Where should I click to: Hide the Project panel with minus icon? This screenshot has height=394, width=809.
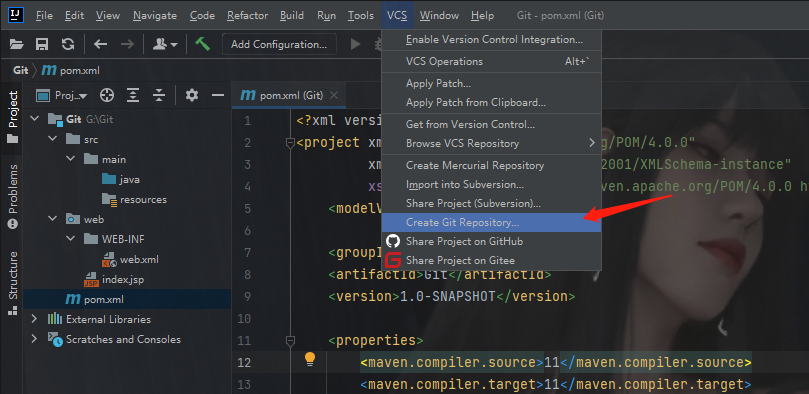(x=218, y=95)
